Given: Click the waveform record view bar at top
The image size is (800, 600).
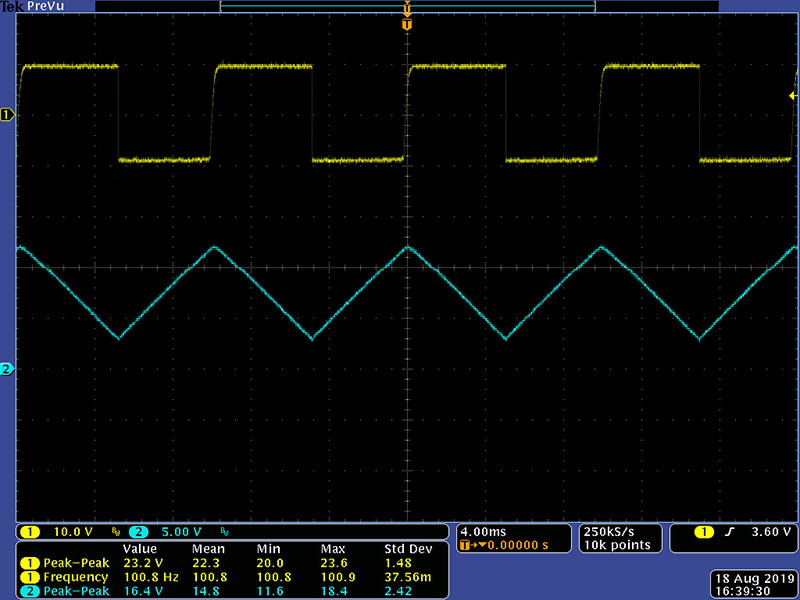Looking at the screenshot, I should [x=407, y=6].
